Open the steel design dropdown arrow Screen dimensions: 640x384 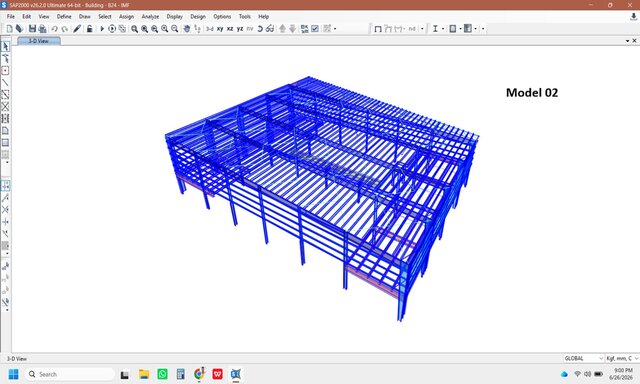coord(443,29)
